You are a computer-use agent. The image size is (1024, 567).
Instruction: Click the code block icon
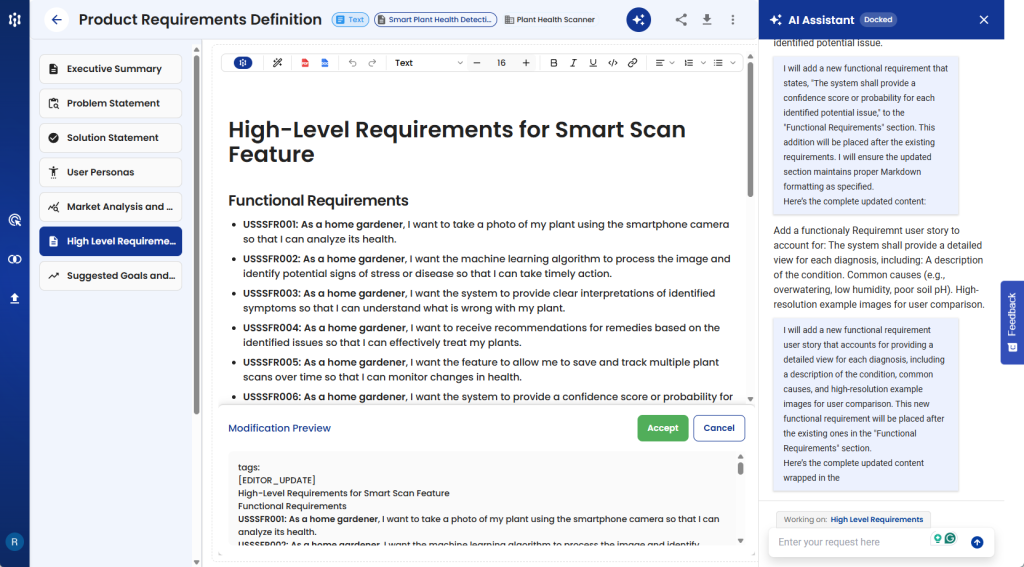click(613, 63)
